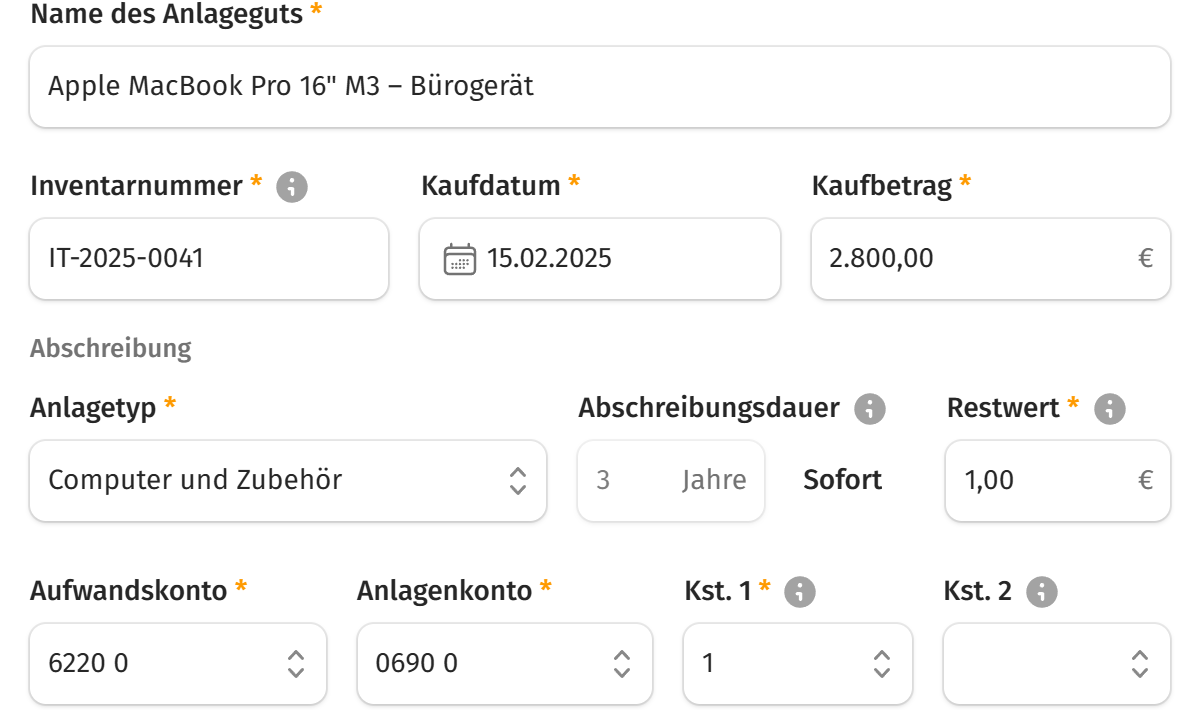This screenshot has height=710, width=1200.
Task: Select the Name des Anlageguts input field
Action: point(600,86)
